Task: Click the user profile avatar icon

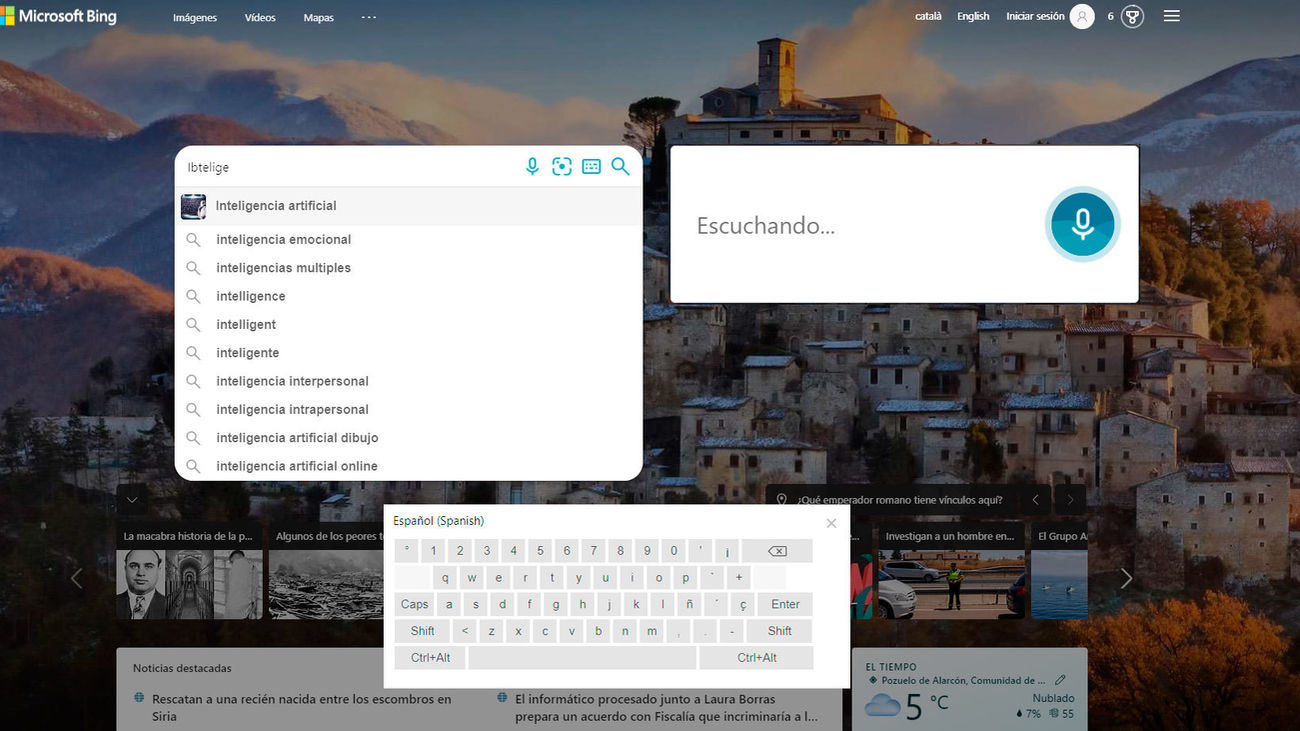Action: point(1082,16)
